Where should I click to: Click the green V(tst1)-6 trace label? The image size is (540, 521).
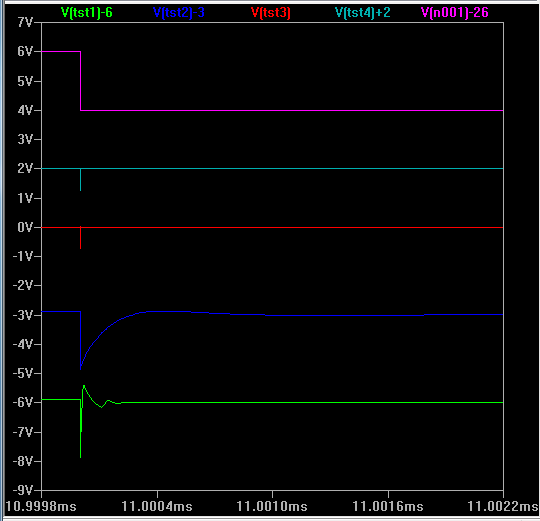87,13
